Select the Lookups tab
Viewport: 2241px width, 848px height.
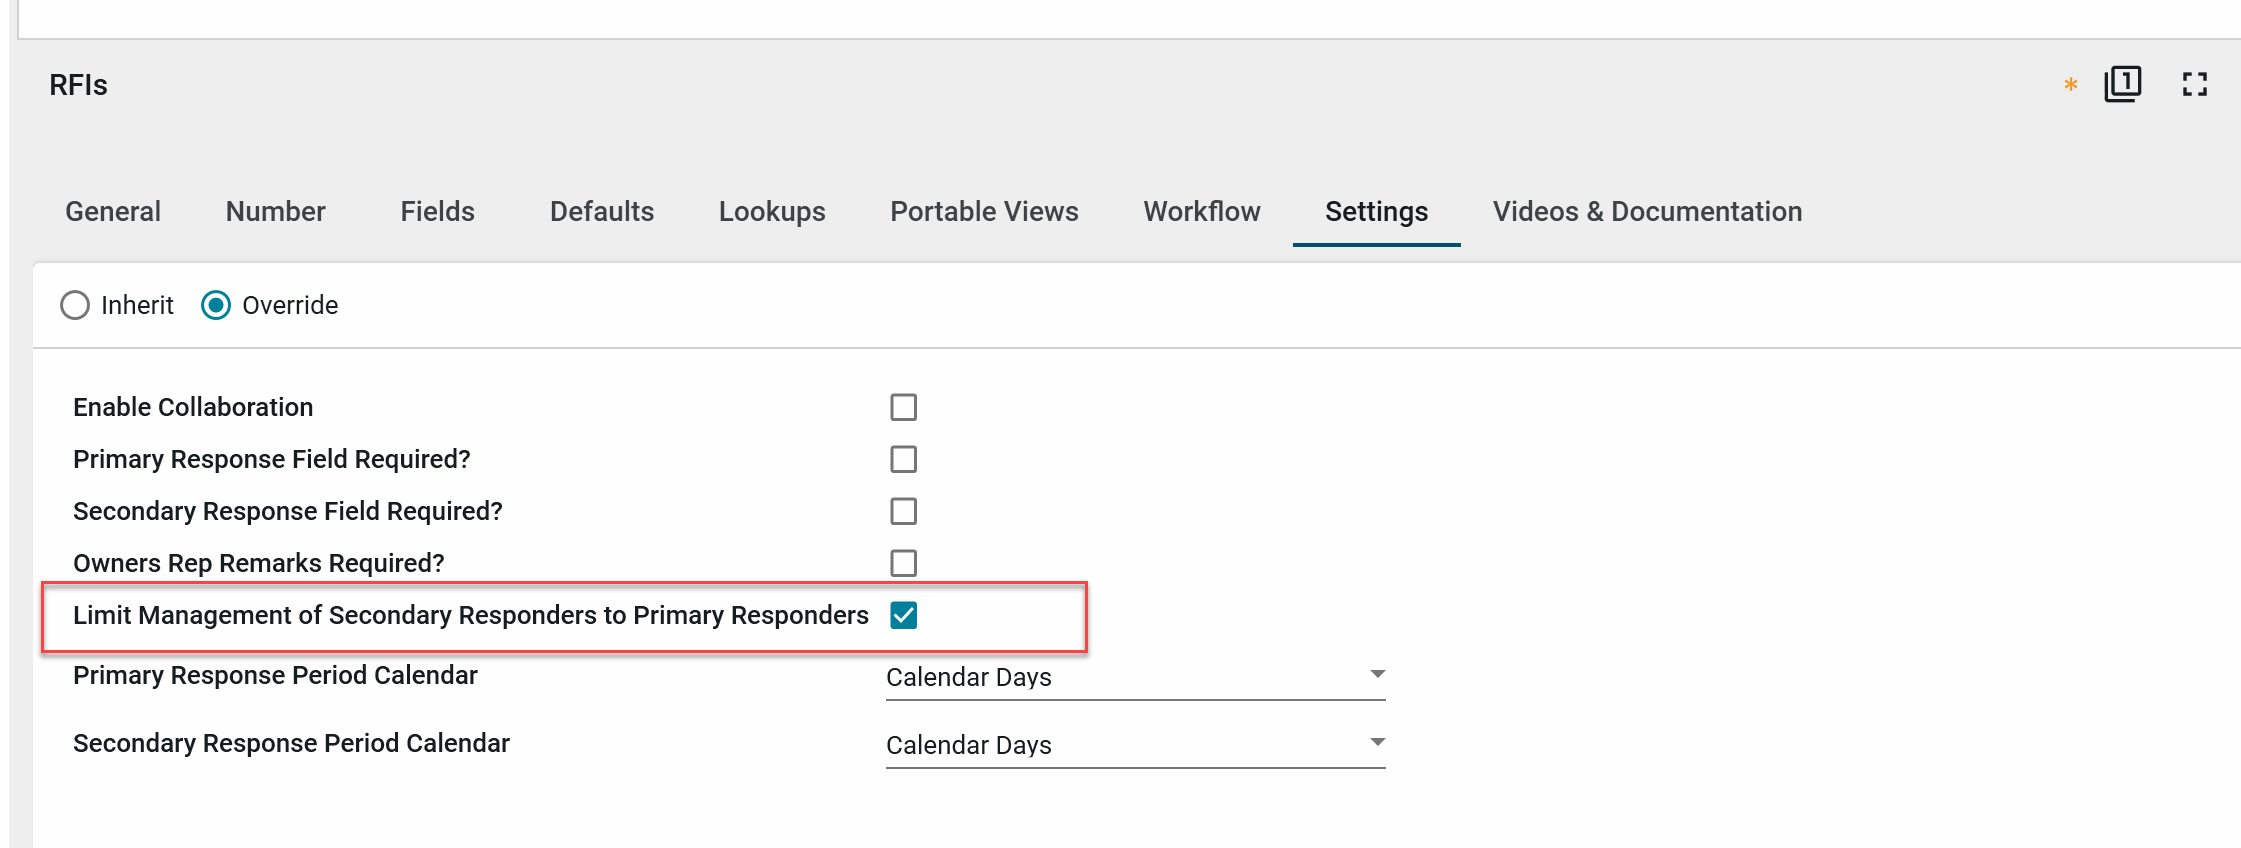[x=771, y=212]
